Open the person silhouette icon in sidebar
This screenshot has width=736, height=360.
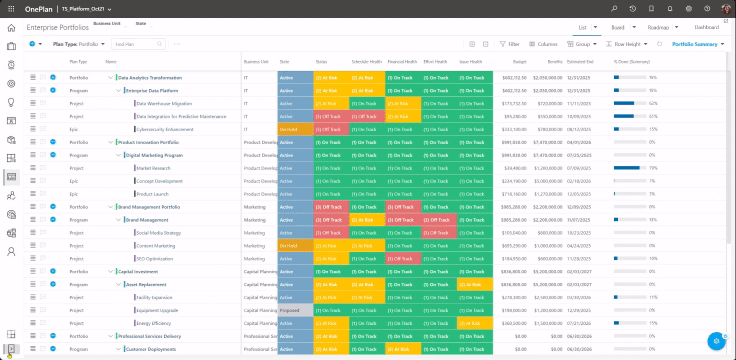[x=11, y=252]
